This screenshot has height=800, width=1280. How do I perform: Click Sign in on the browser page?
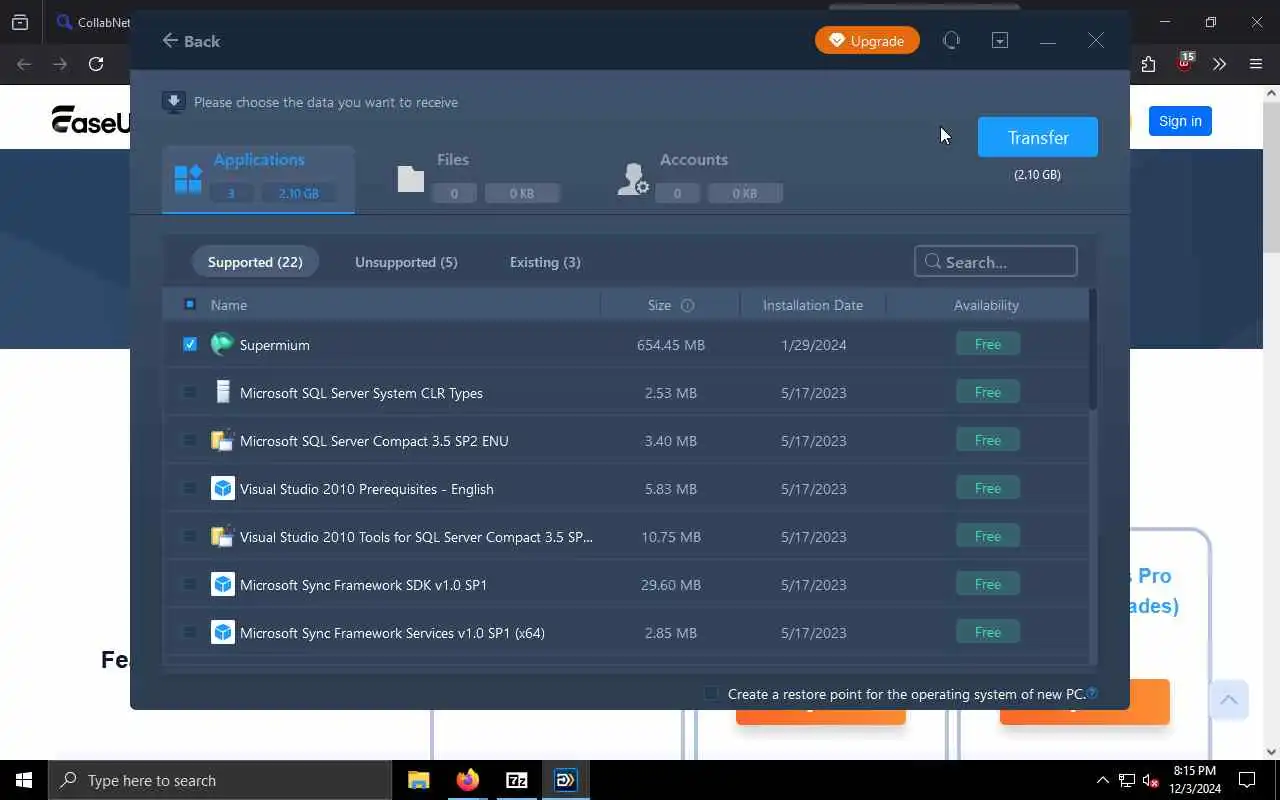(x=1180, y=121)
